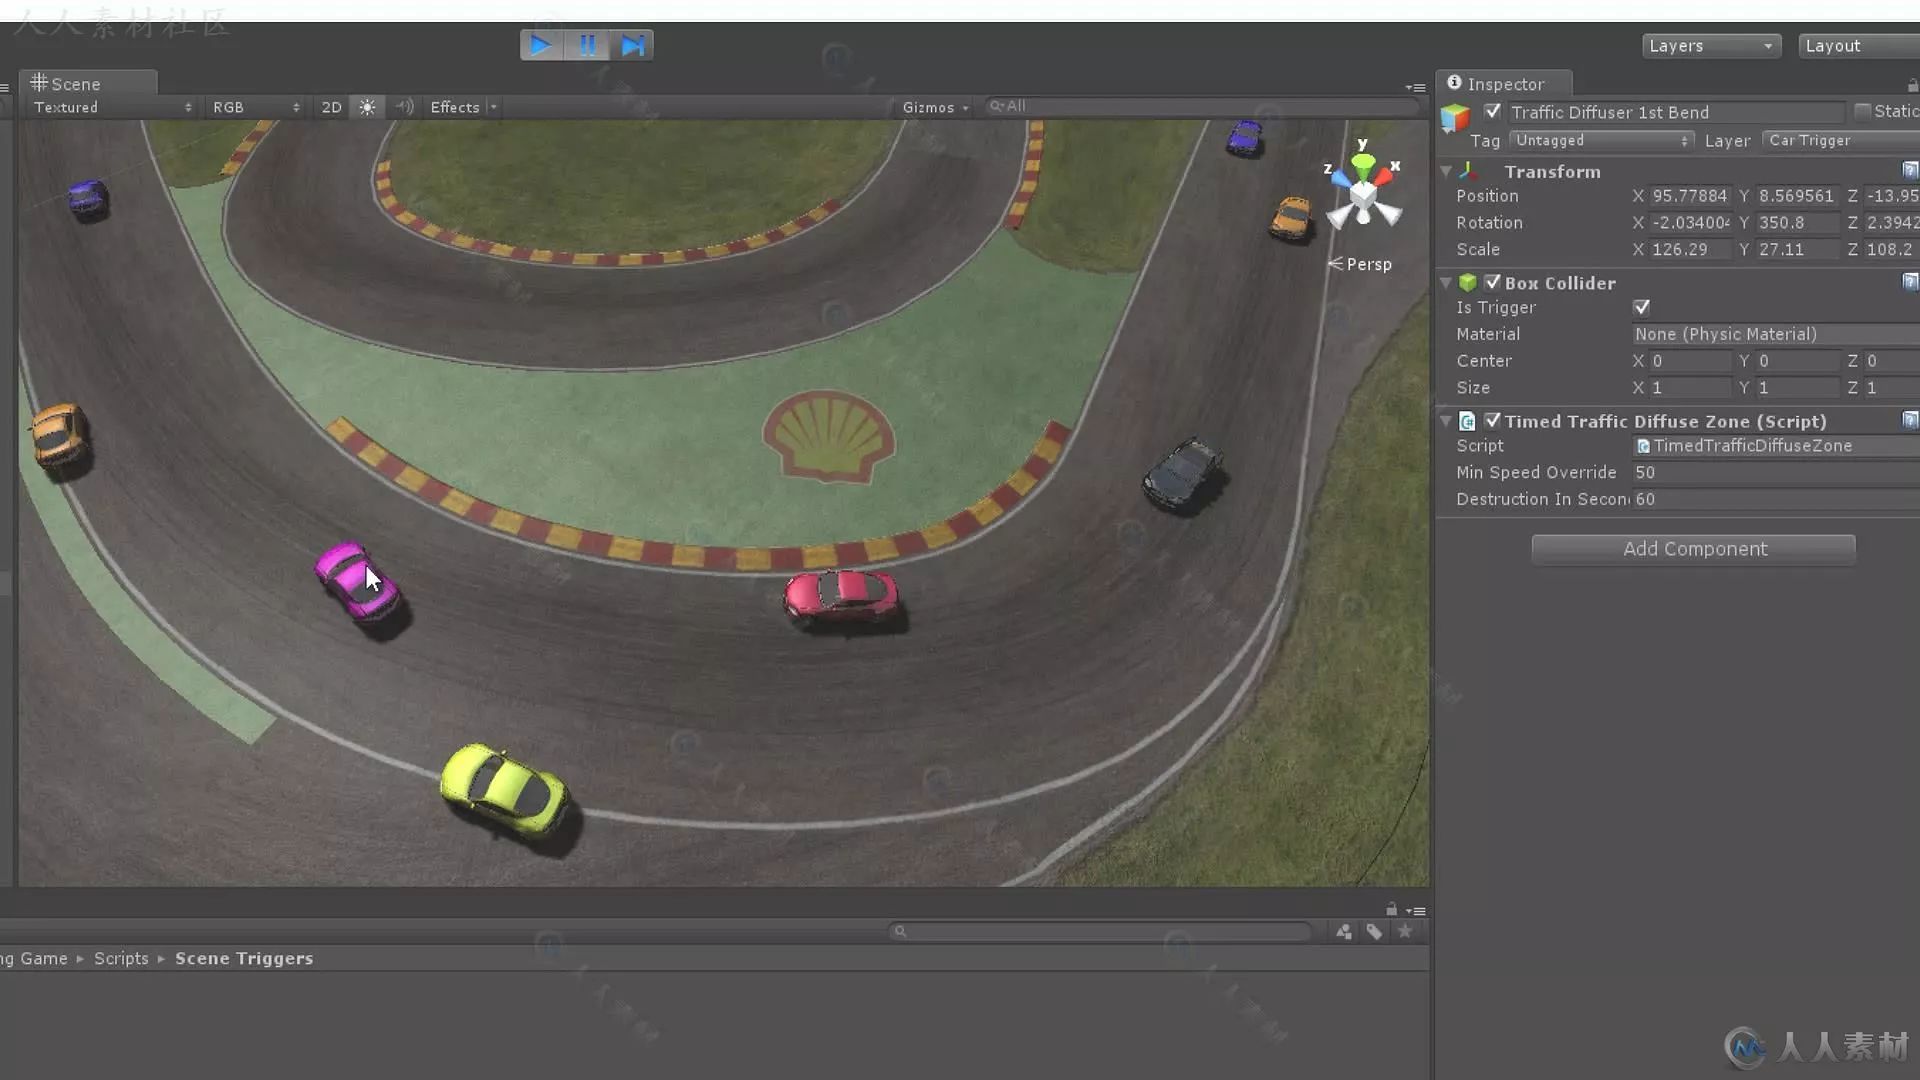Collapse the Transform component
The image size is (1920, 1080).
point(1446,172)
